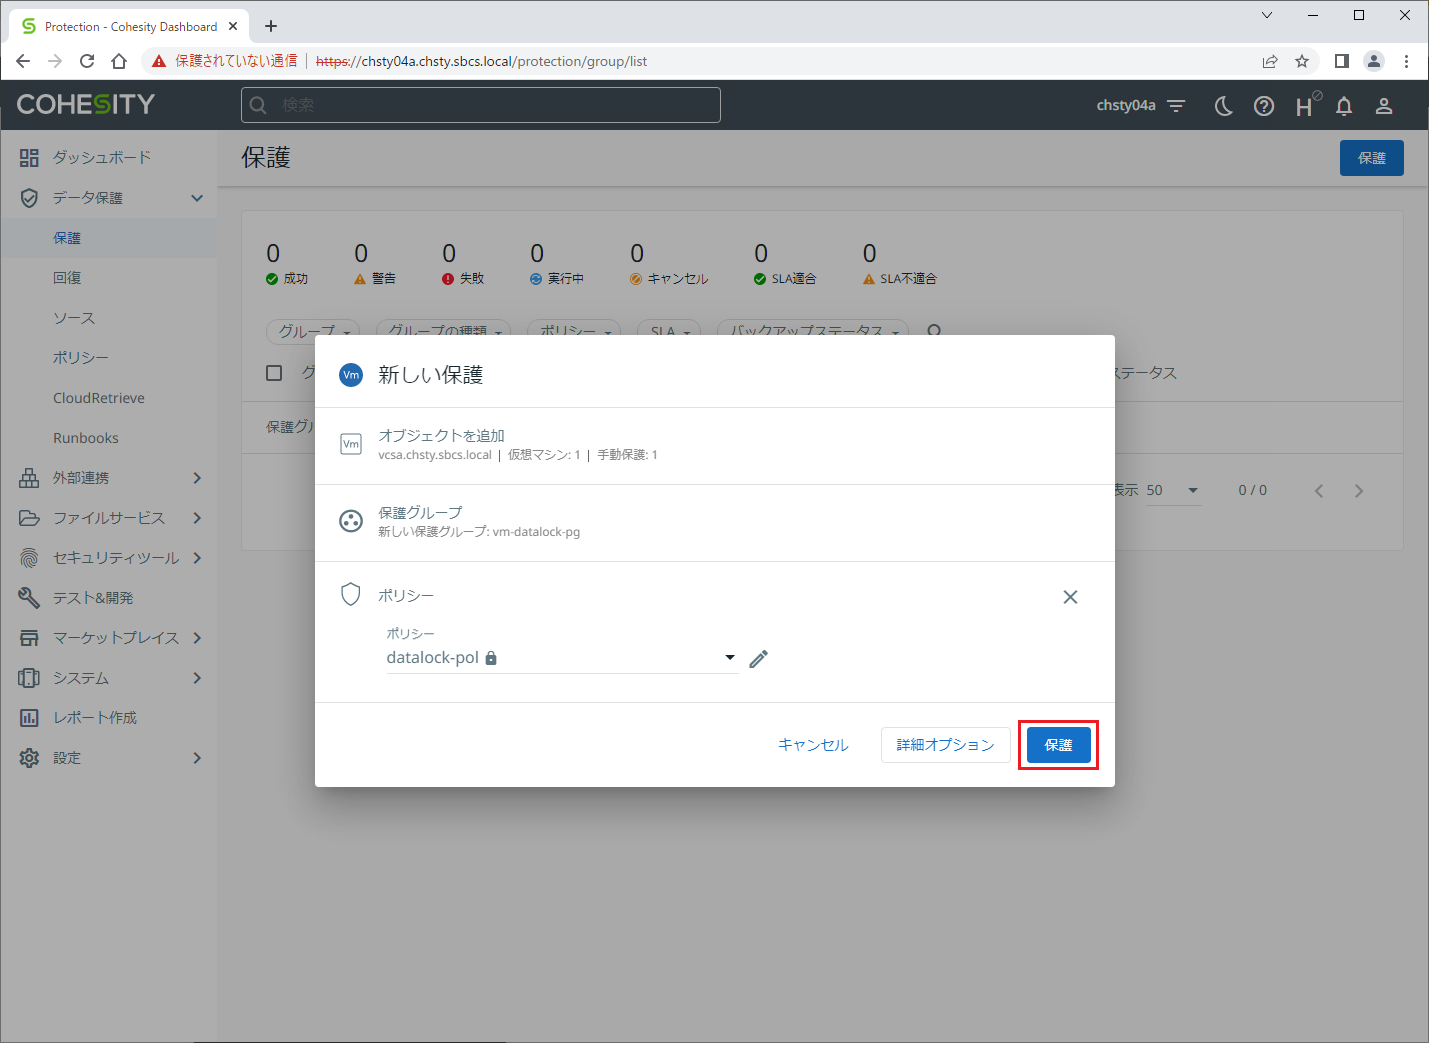Click キャンセル to dismiss the dialog
Viewport: 1429px width, 1043px height.
coord(813,745)
